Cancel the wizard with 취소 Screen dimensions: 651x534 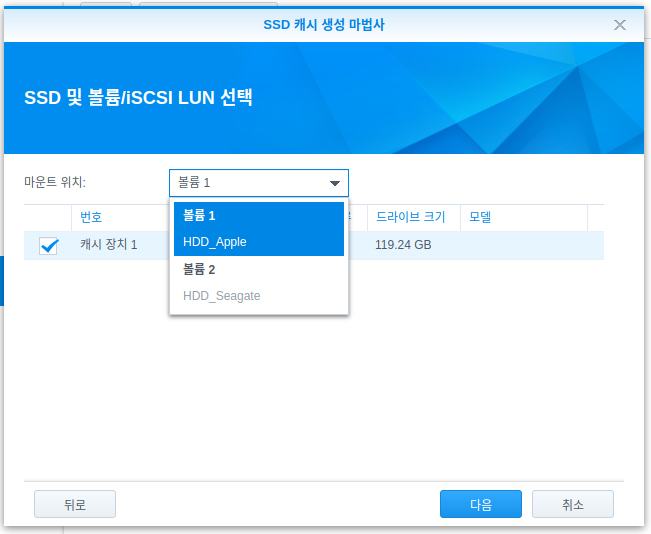pos(573,504)
